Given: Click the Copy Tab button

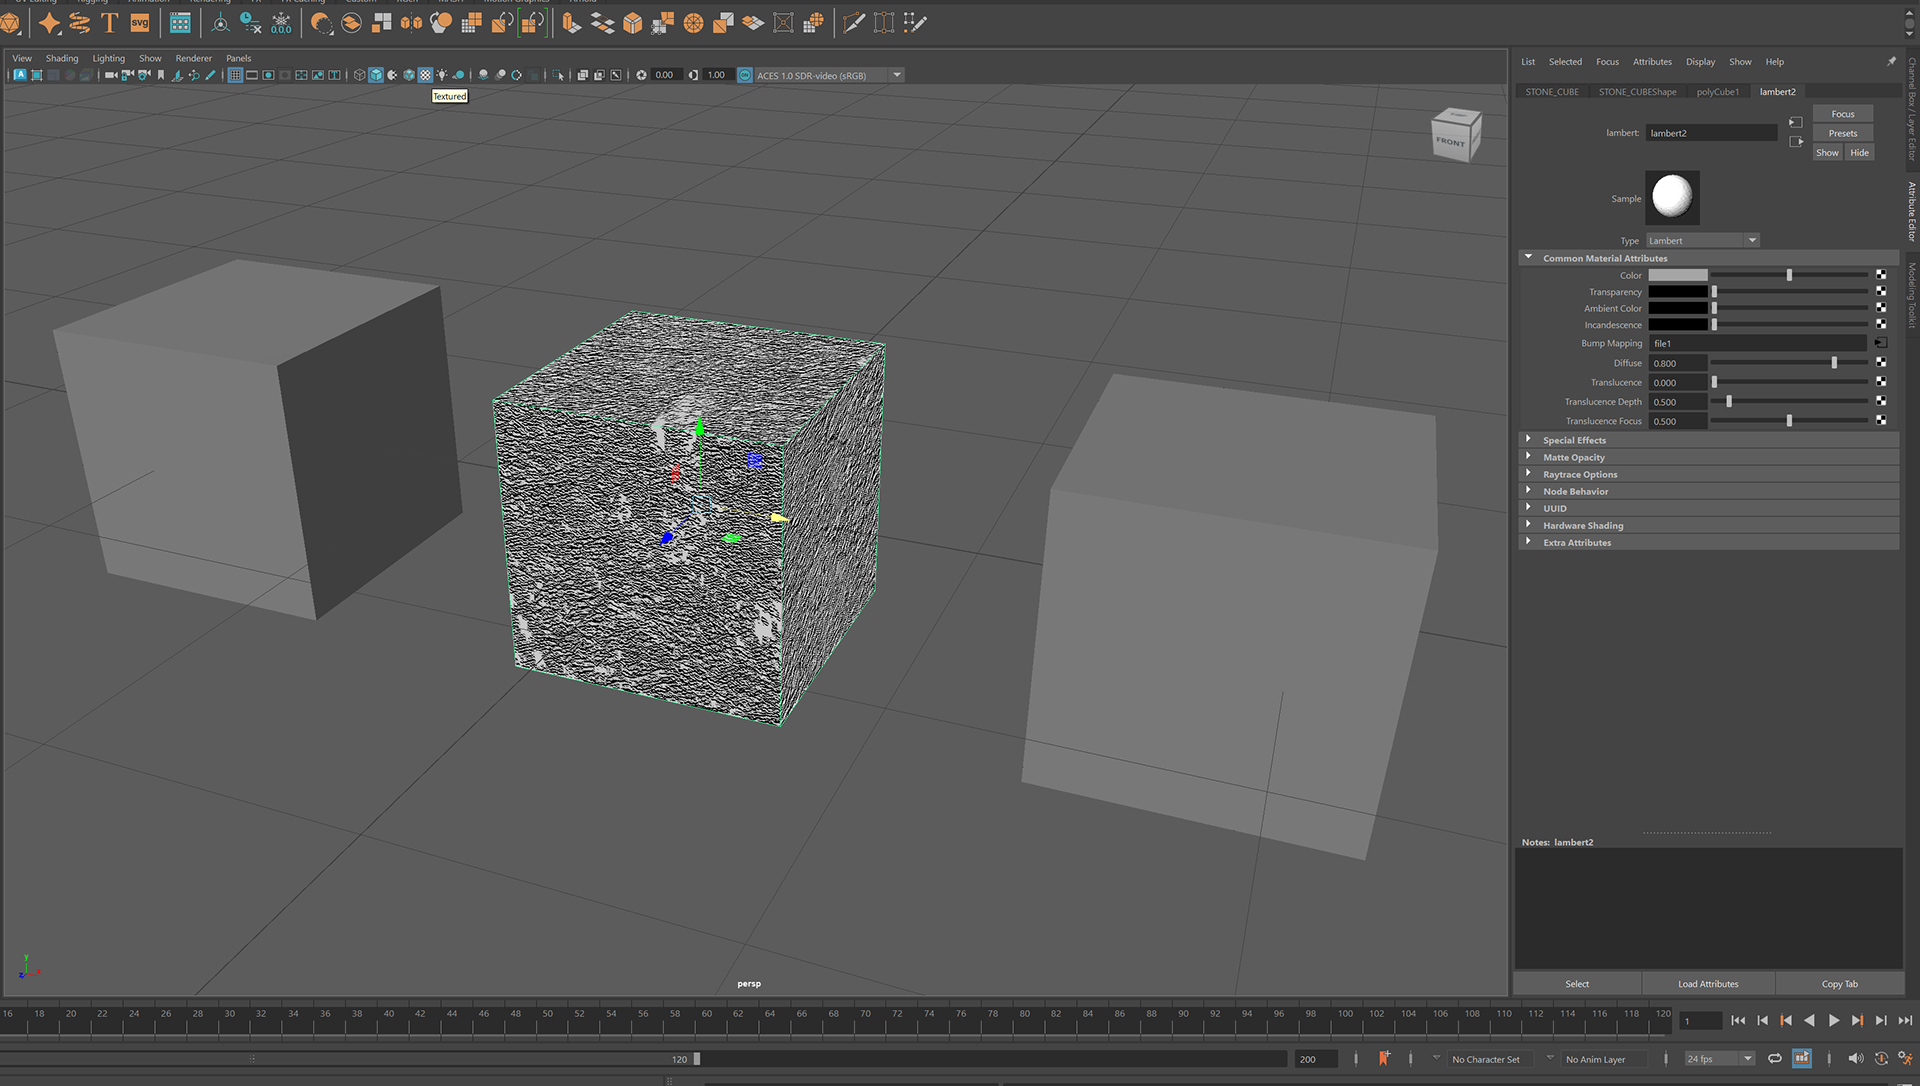Looking at the screenshot, I should (x=1839, y=984).
